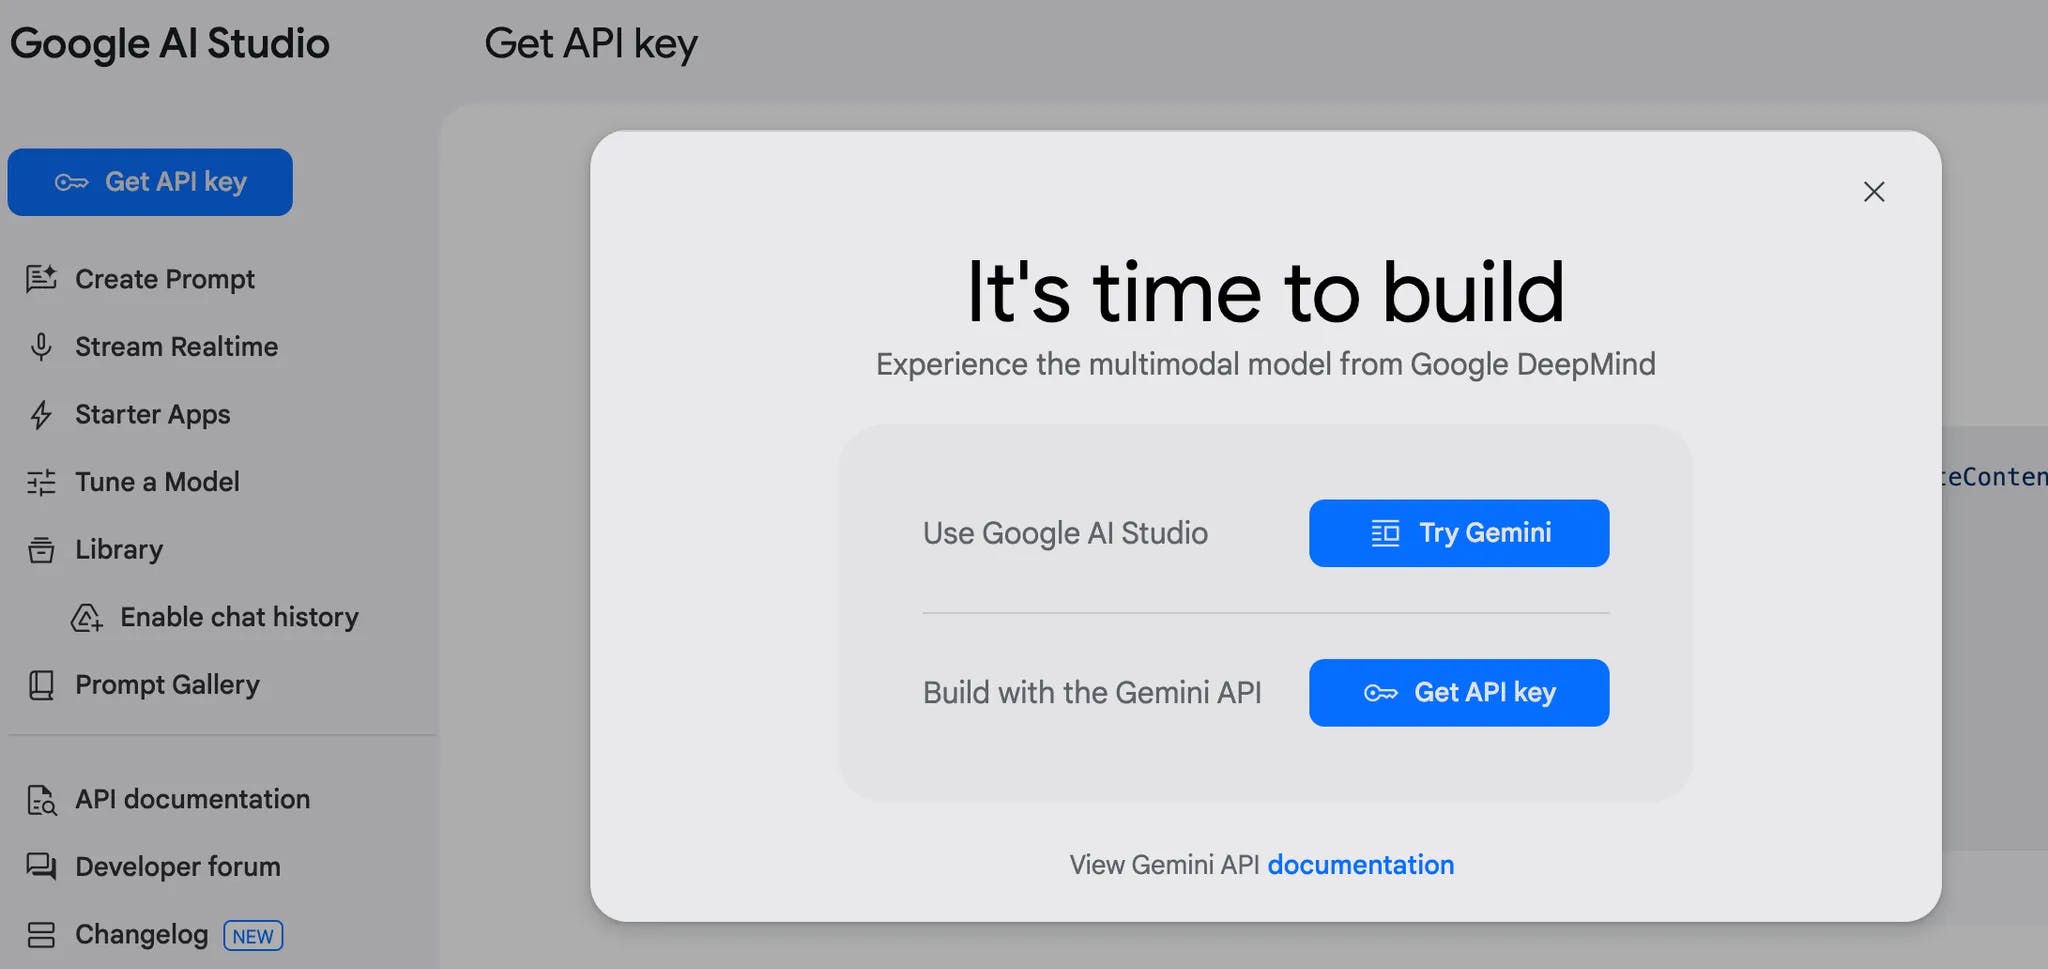This screenshot has width=2048, height=969.
Task: Click the Stream Realtime microphone icon
Action: click(x=41, y=347)
